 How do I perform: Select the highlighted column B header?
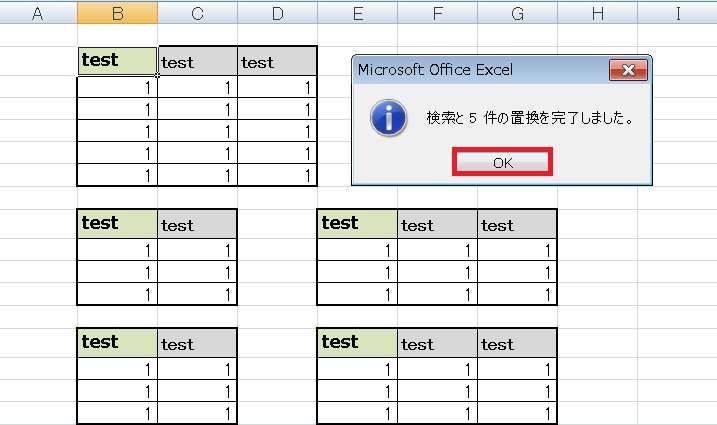117,13
